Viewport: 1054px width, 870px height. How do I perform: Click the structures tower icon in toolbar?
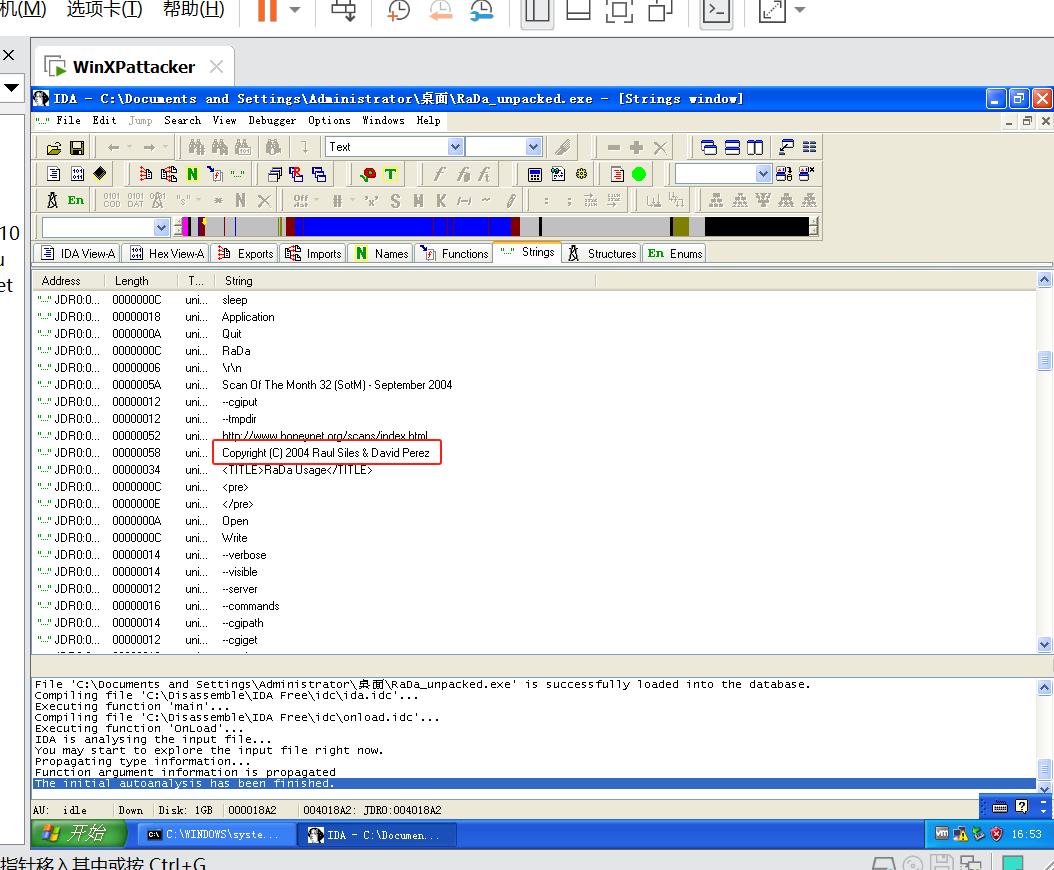(x=52, y=200)
